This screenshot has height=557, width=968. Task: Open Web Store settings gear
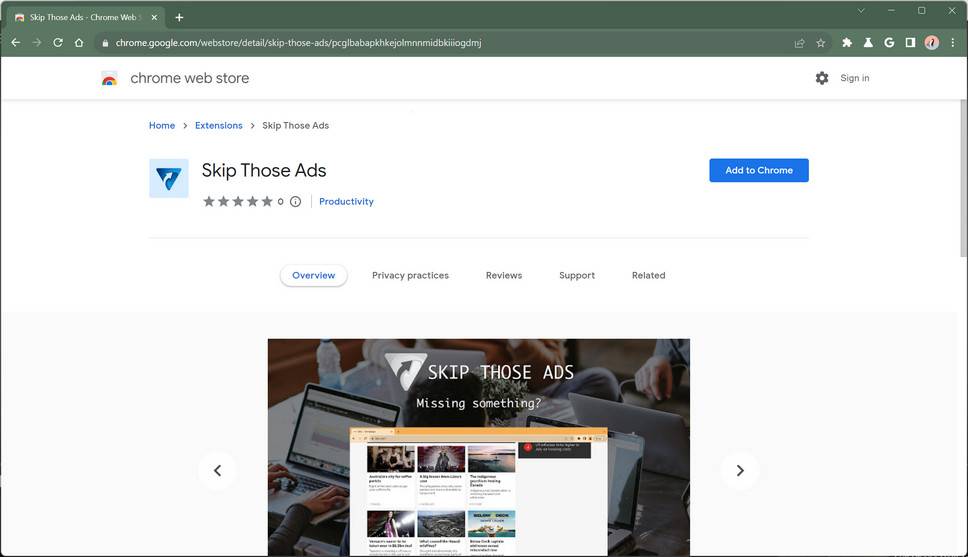click(x=822, y=78)
